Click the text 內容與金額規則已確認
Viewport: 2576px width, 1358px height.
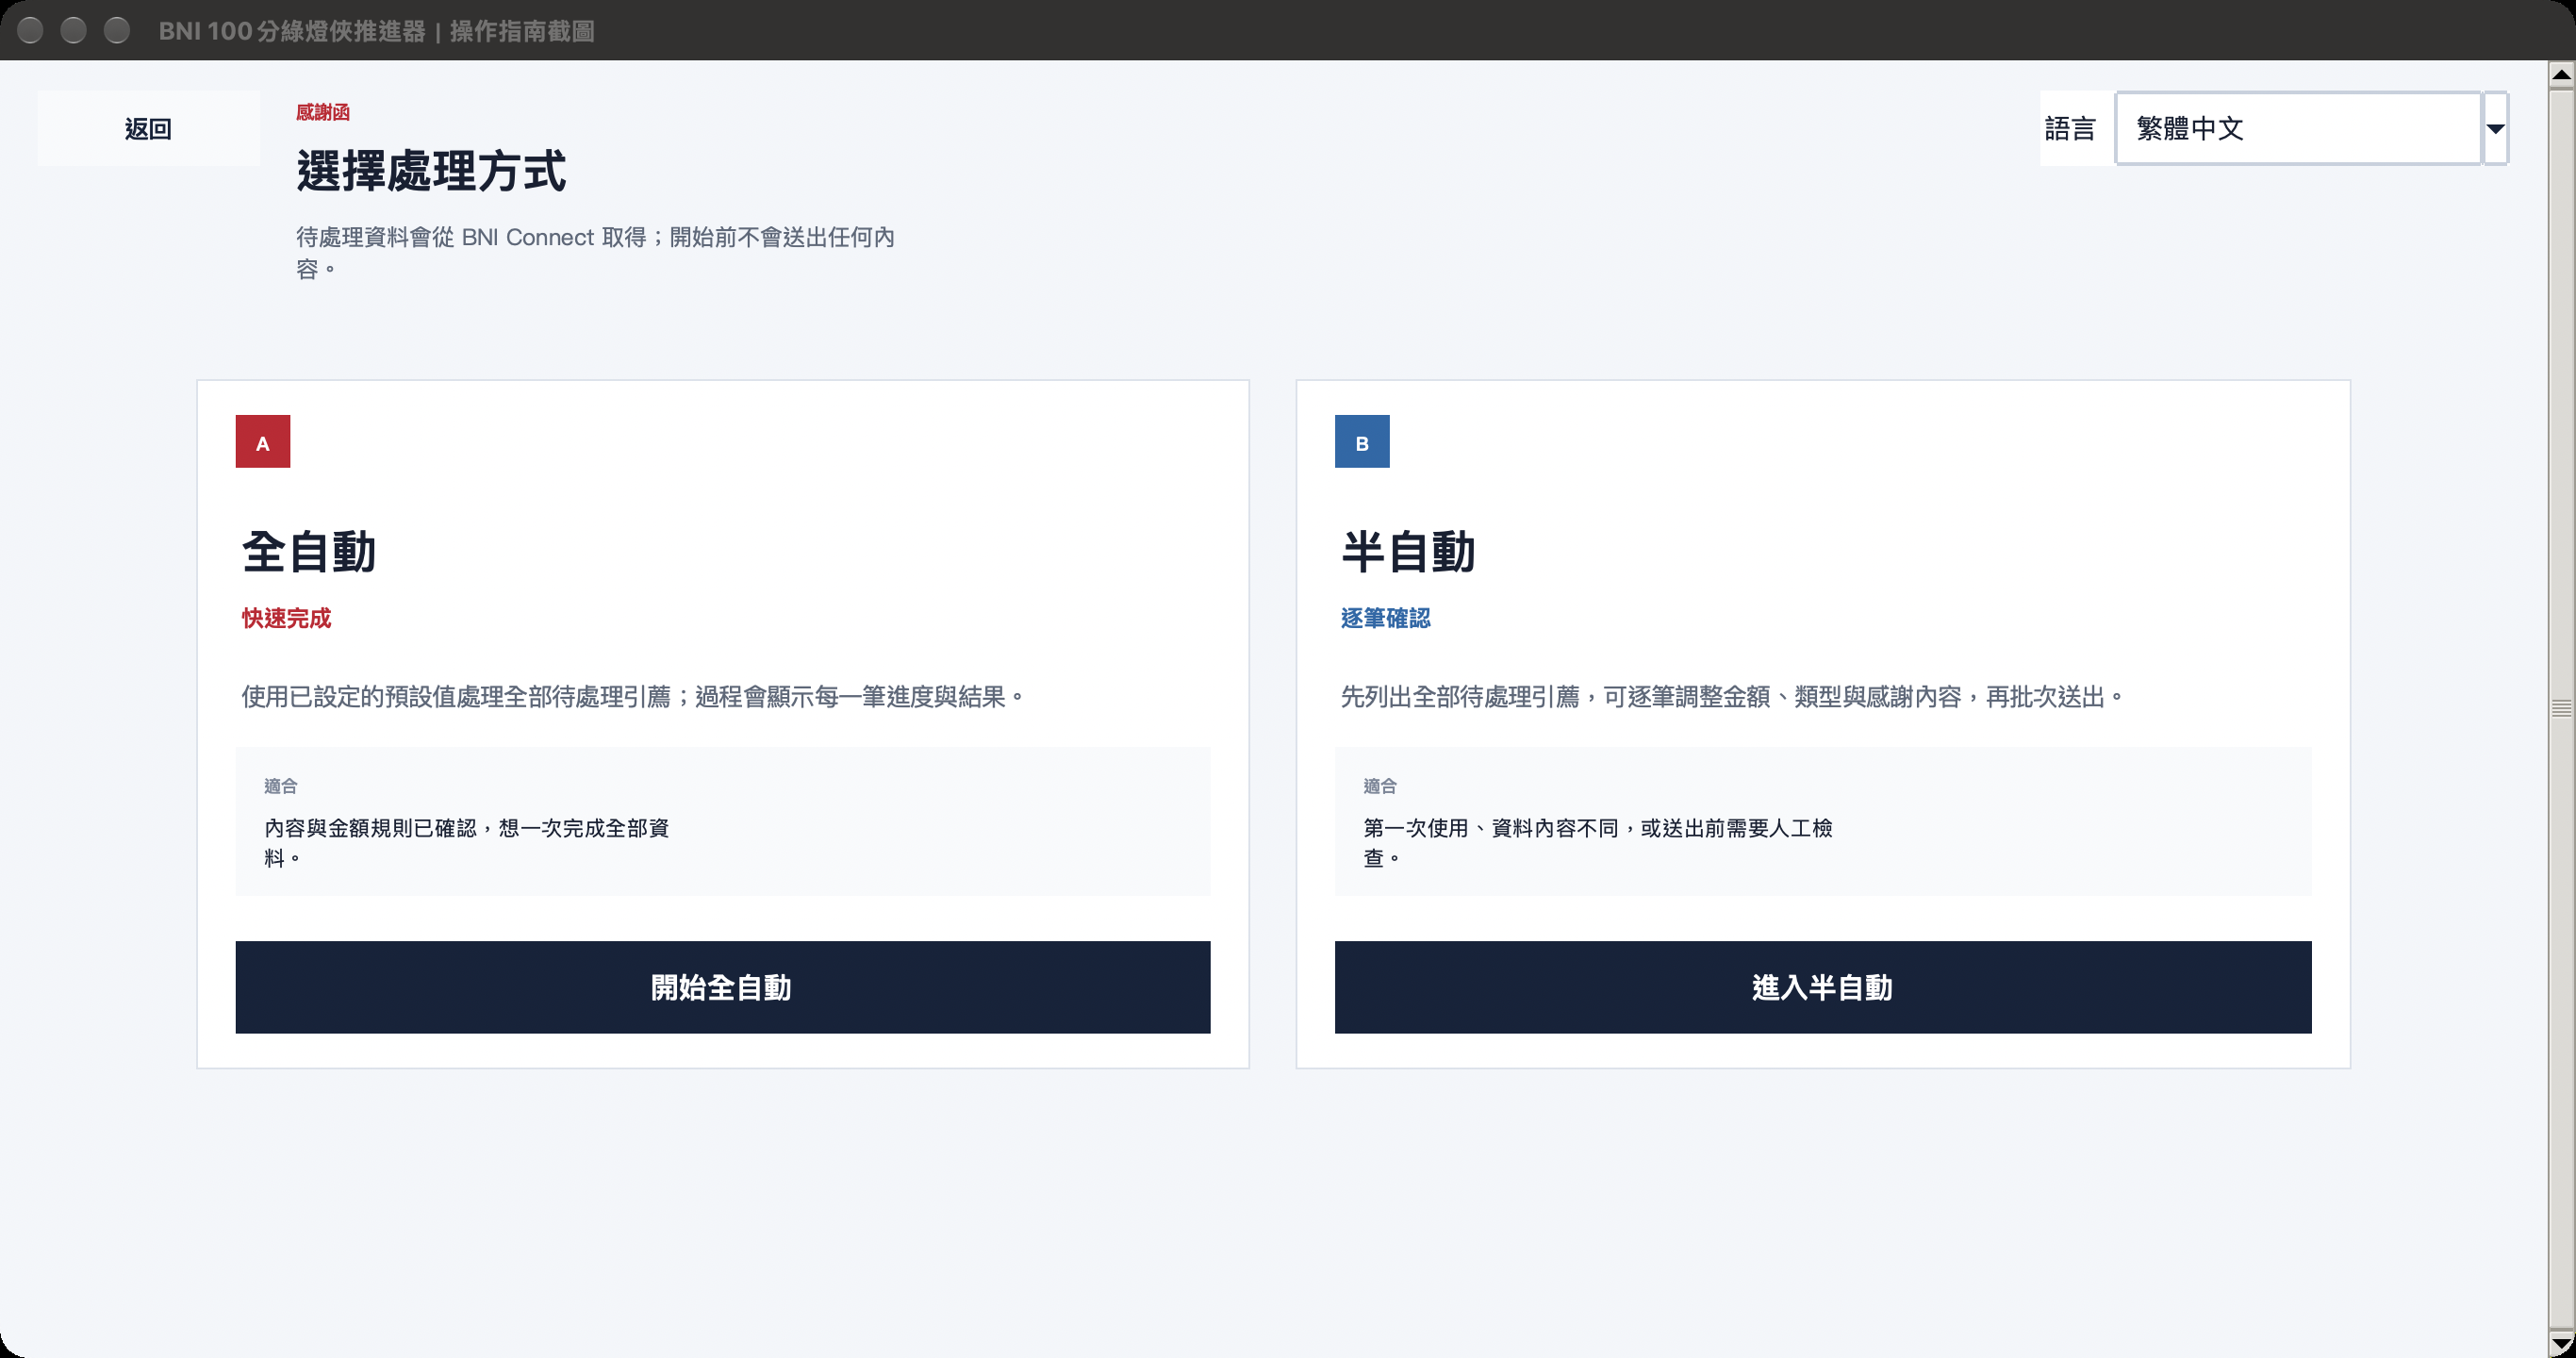coord(370,828)
